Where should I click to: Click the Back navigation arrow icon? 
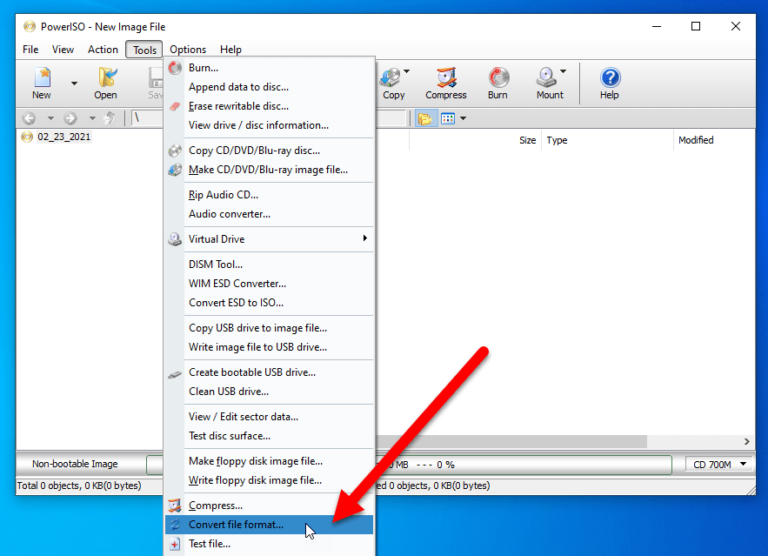tap(29, 118)
